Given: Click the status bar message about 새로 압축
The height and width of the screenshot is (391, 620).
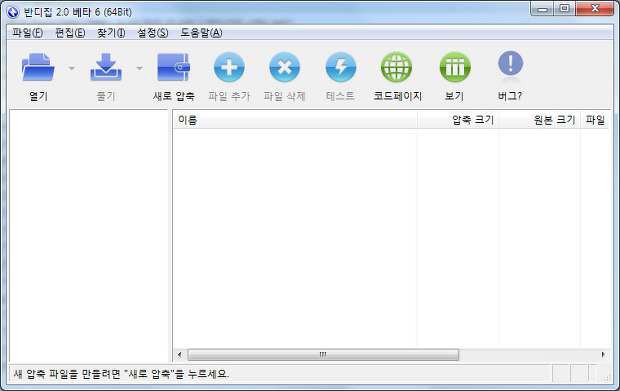Looking at the screenshot, I should [x=121, y=374].
